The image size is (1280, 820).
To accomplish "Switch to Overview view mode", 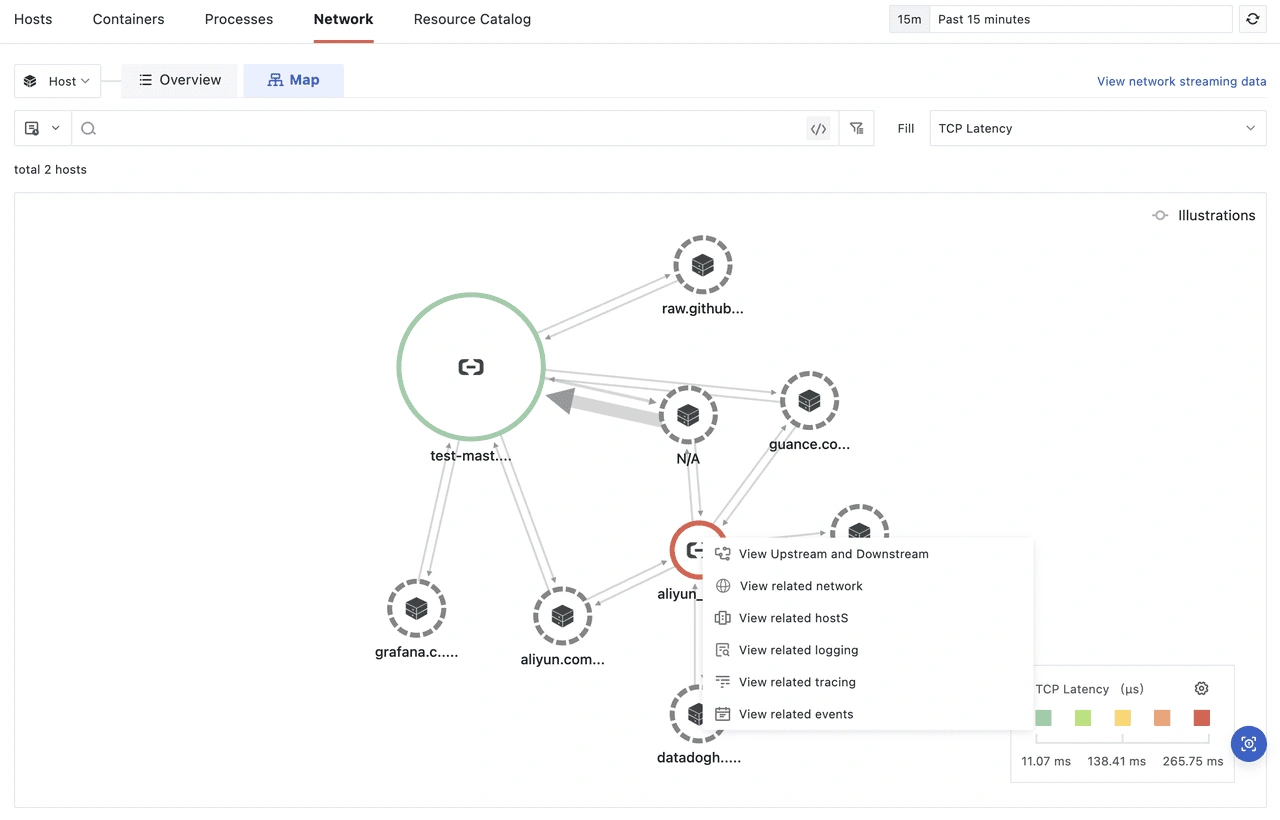I will click(180, 80).
